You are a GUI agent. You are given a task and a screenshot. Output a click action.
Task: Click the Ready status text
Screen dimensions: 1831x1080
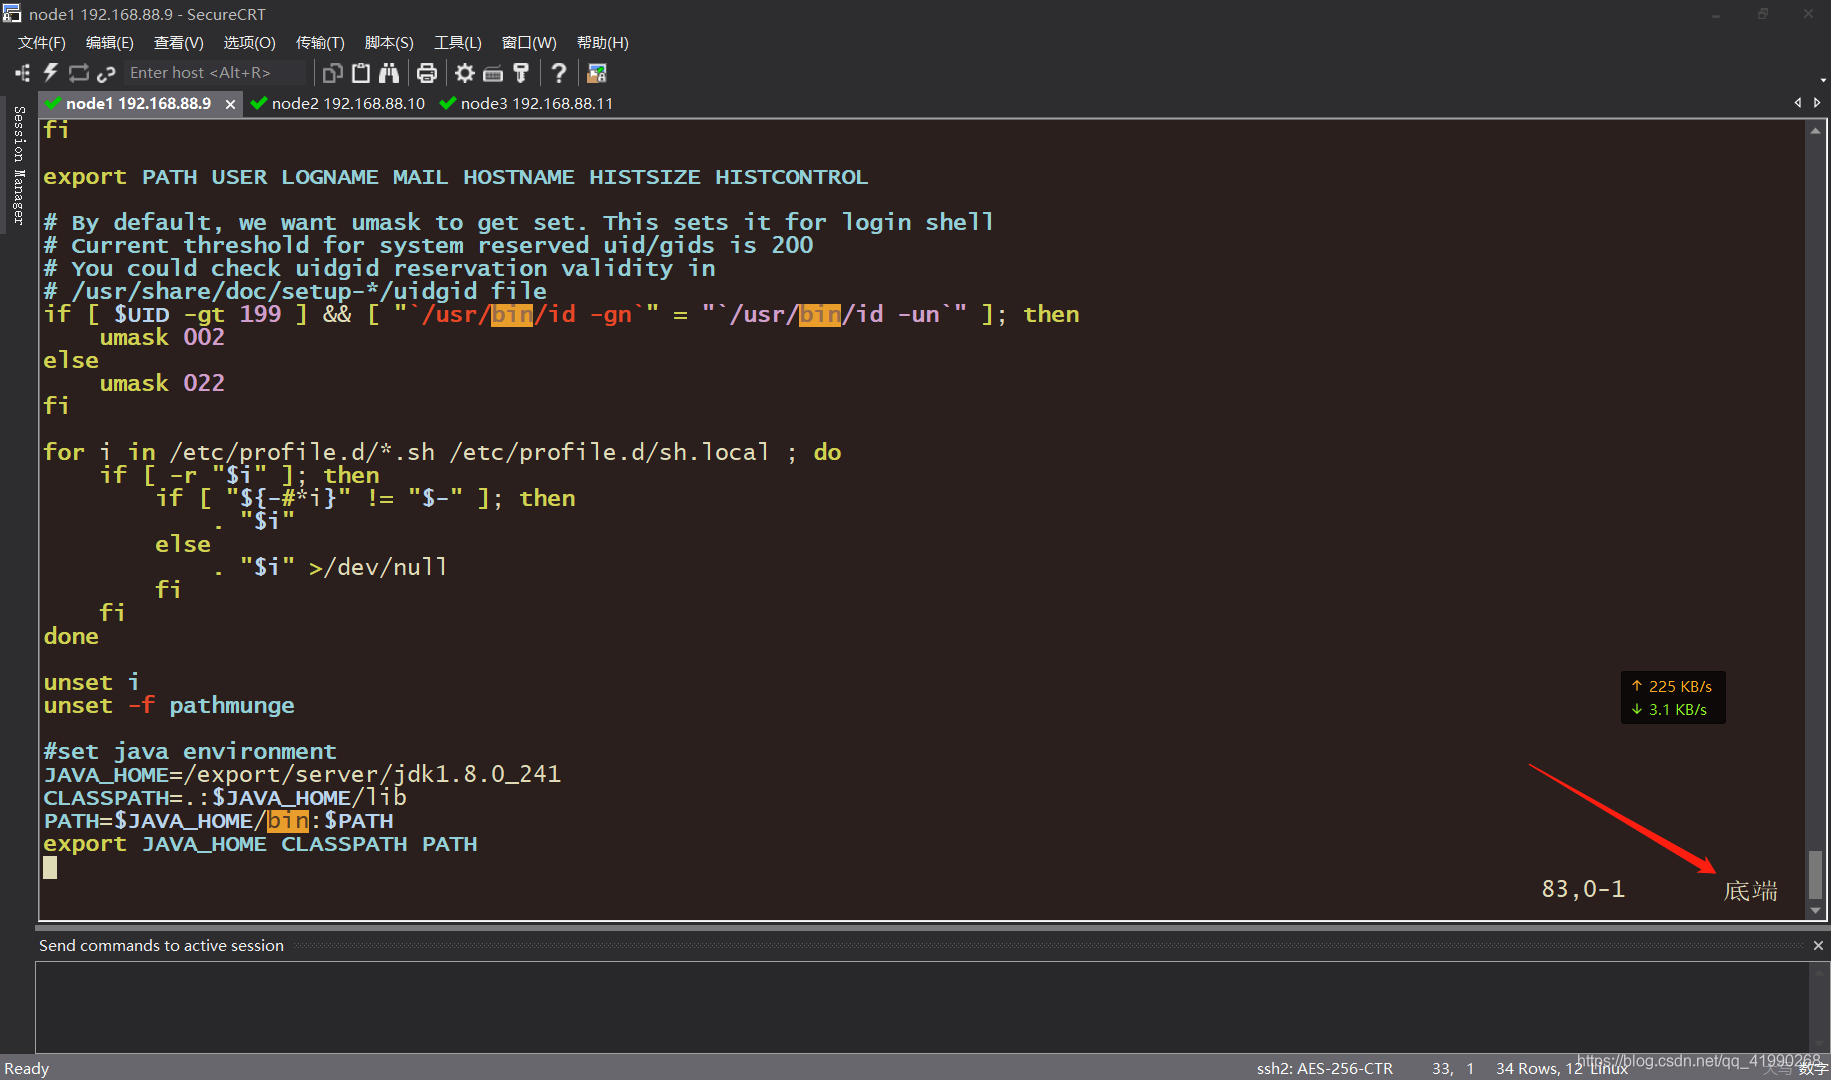[x=27, y=1068]
